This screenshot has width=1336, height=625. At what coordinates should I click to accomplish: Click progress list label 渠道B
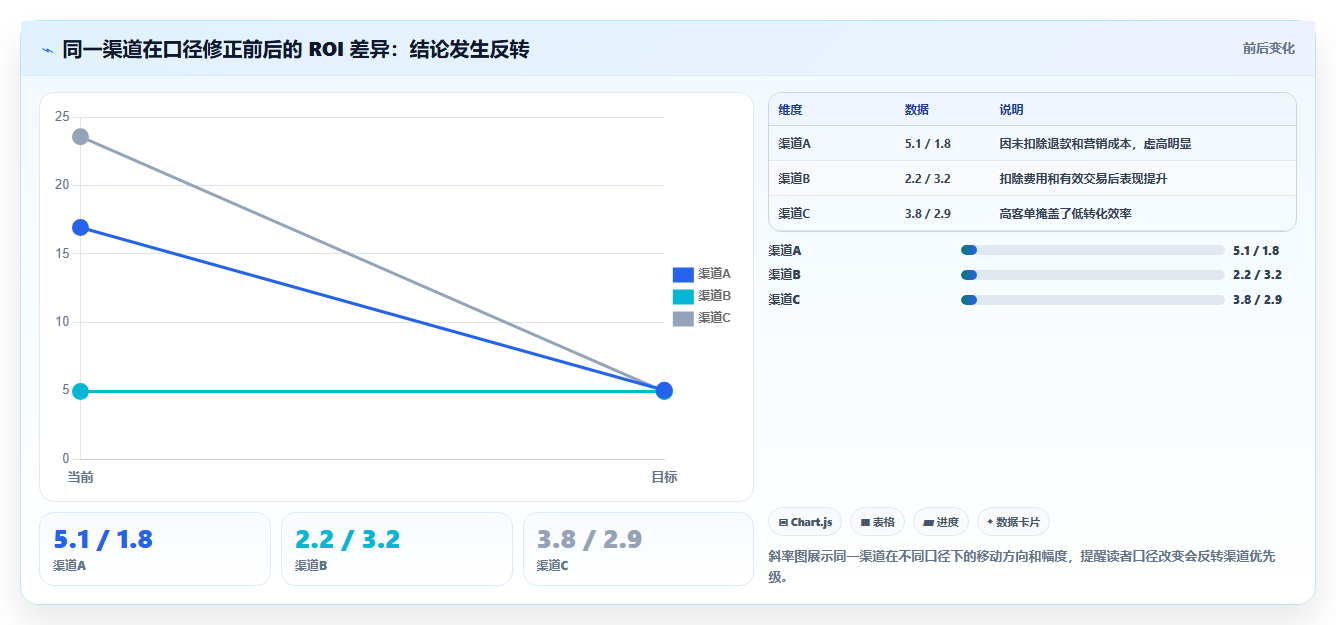[784, 275]
